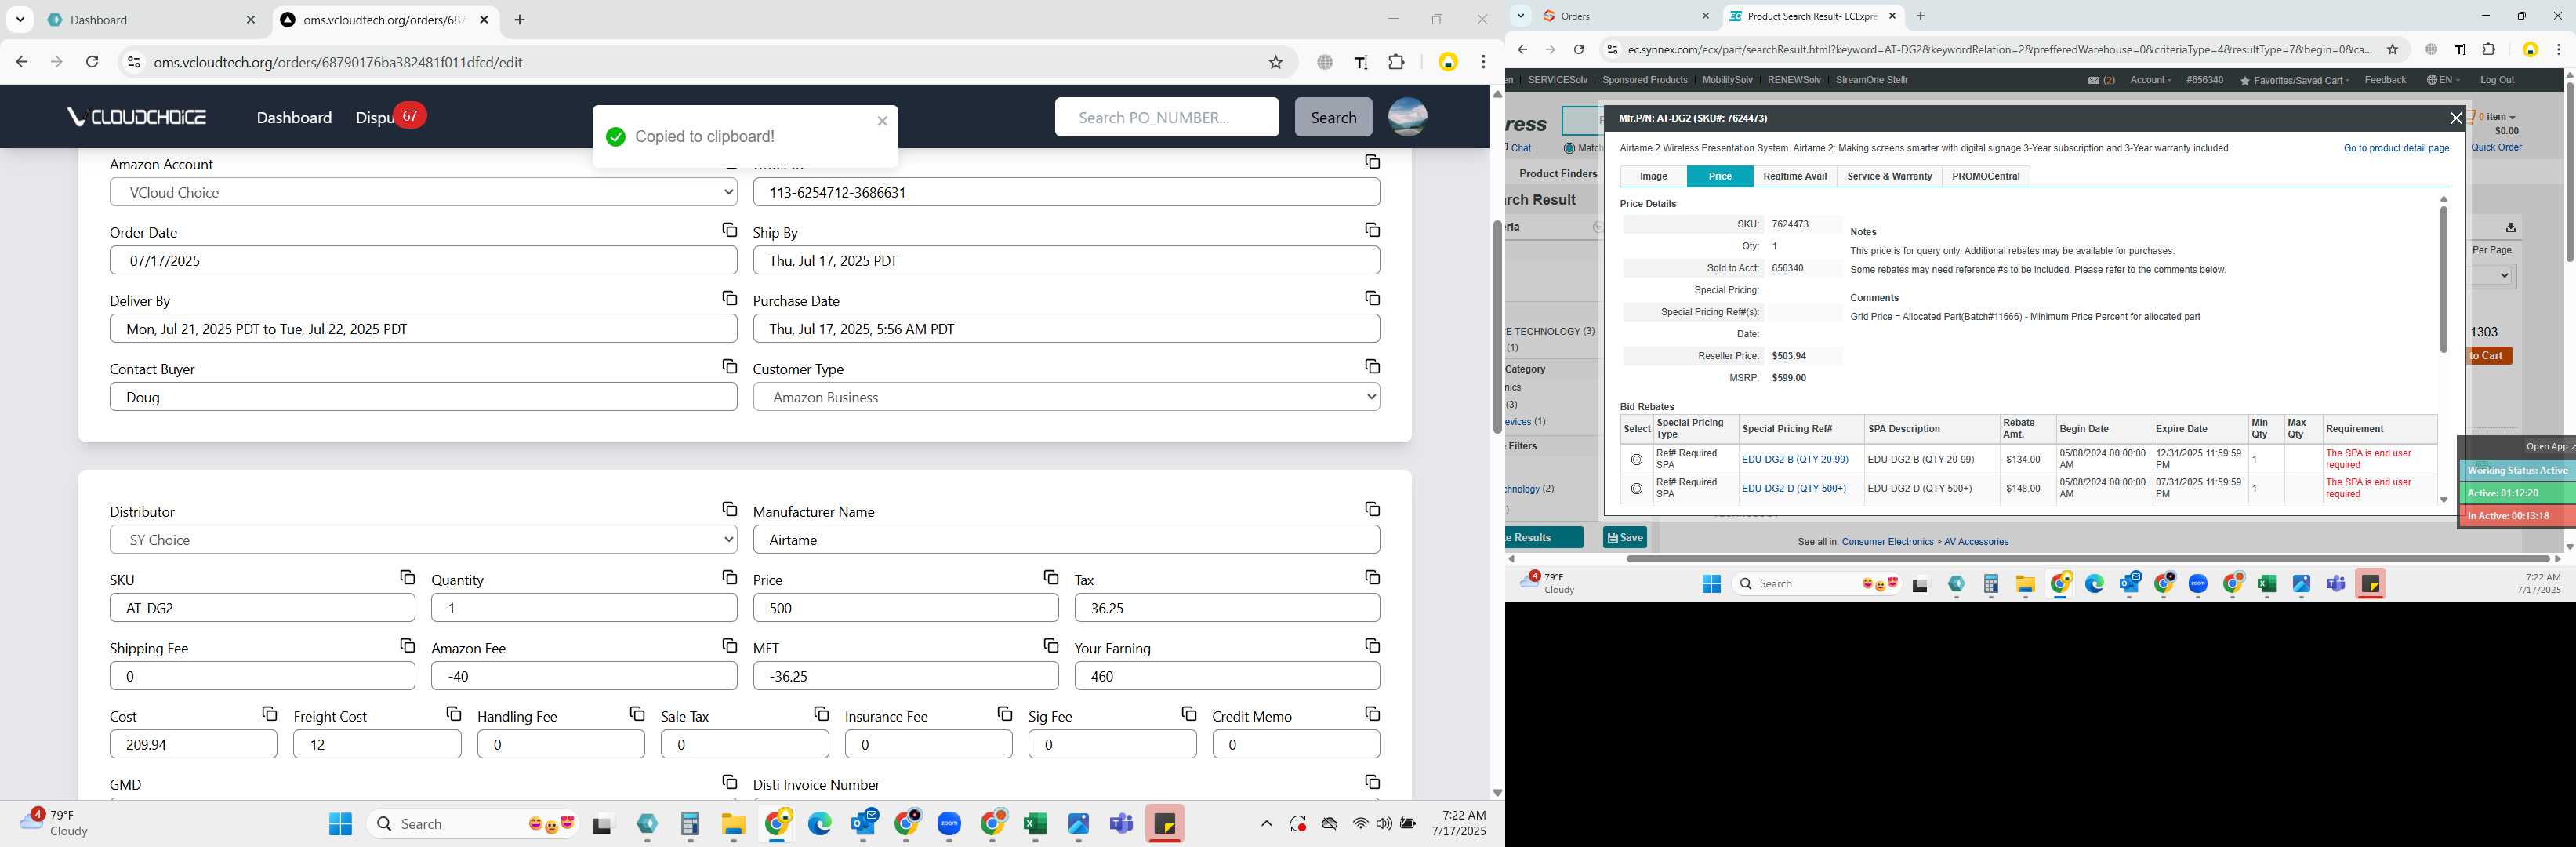Screen dimensions: 2576x847
Task: Switch to the Realtime Avail tab
Action: (x=1794, y=176)
